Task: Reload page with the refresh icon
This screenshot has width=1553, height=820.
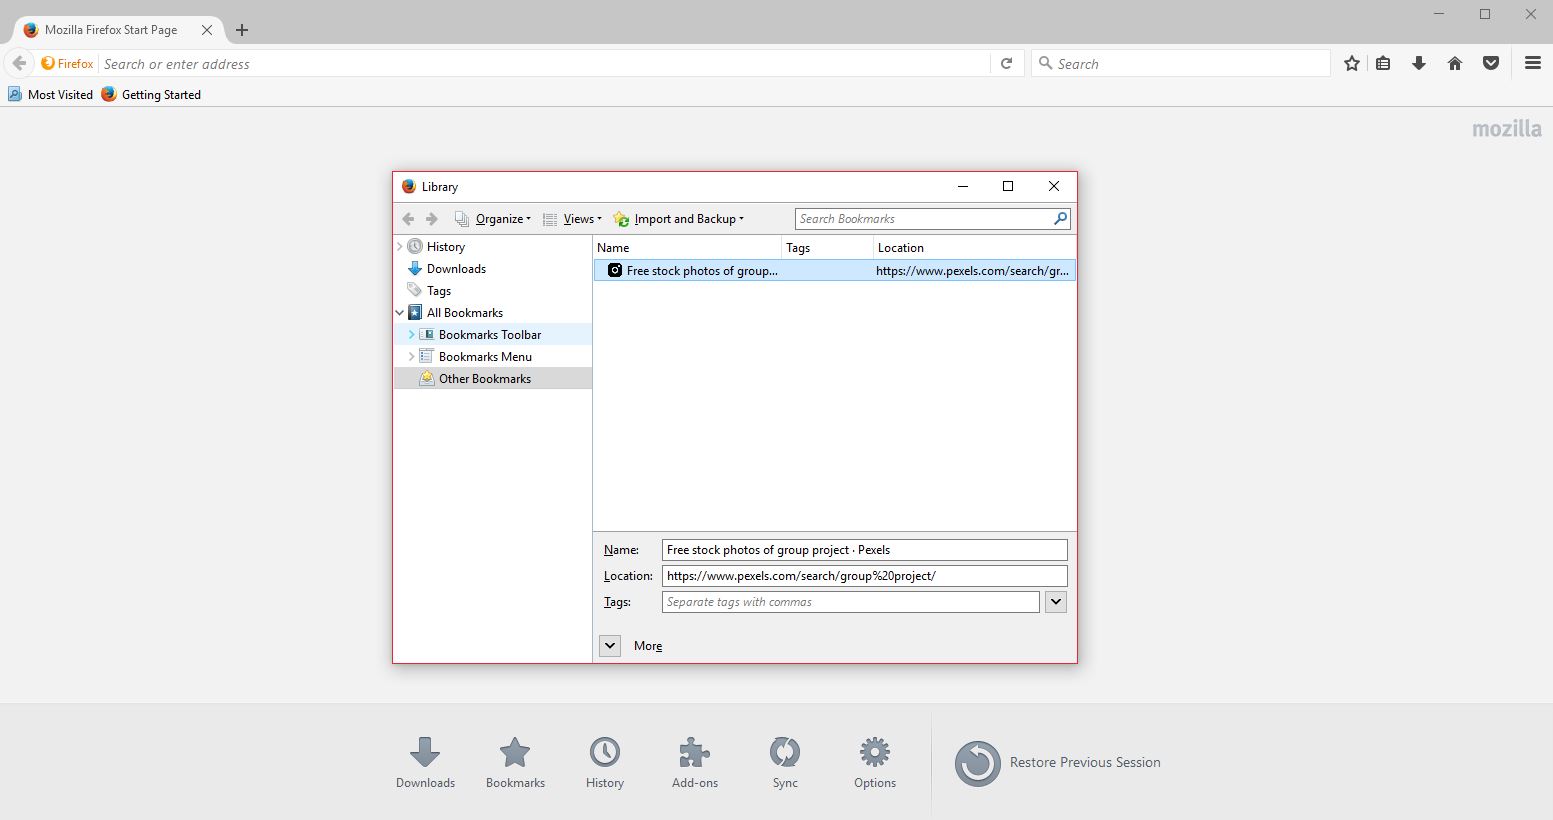Action: click(x=1007, y=63)
